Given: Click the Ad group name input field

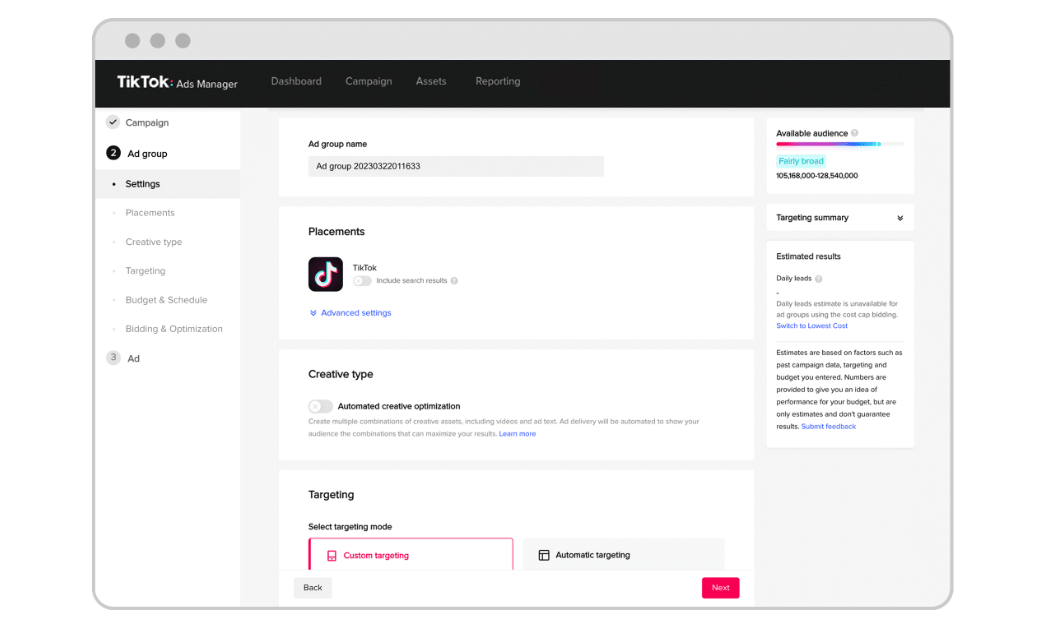Looking at the screenshot, I should coord(456,165).
